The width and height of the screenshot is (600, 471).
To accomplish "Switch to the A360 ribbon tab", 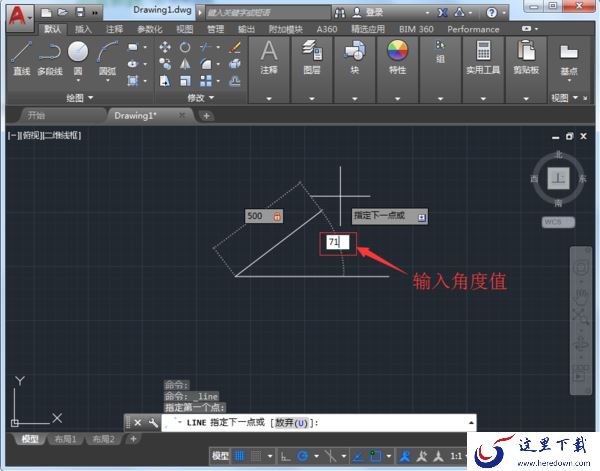I will pyautogui.click(x=327, y=29).
